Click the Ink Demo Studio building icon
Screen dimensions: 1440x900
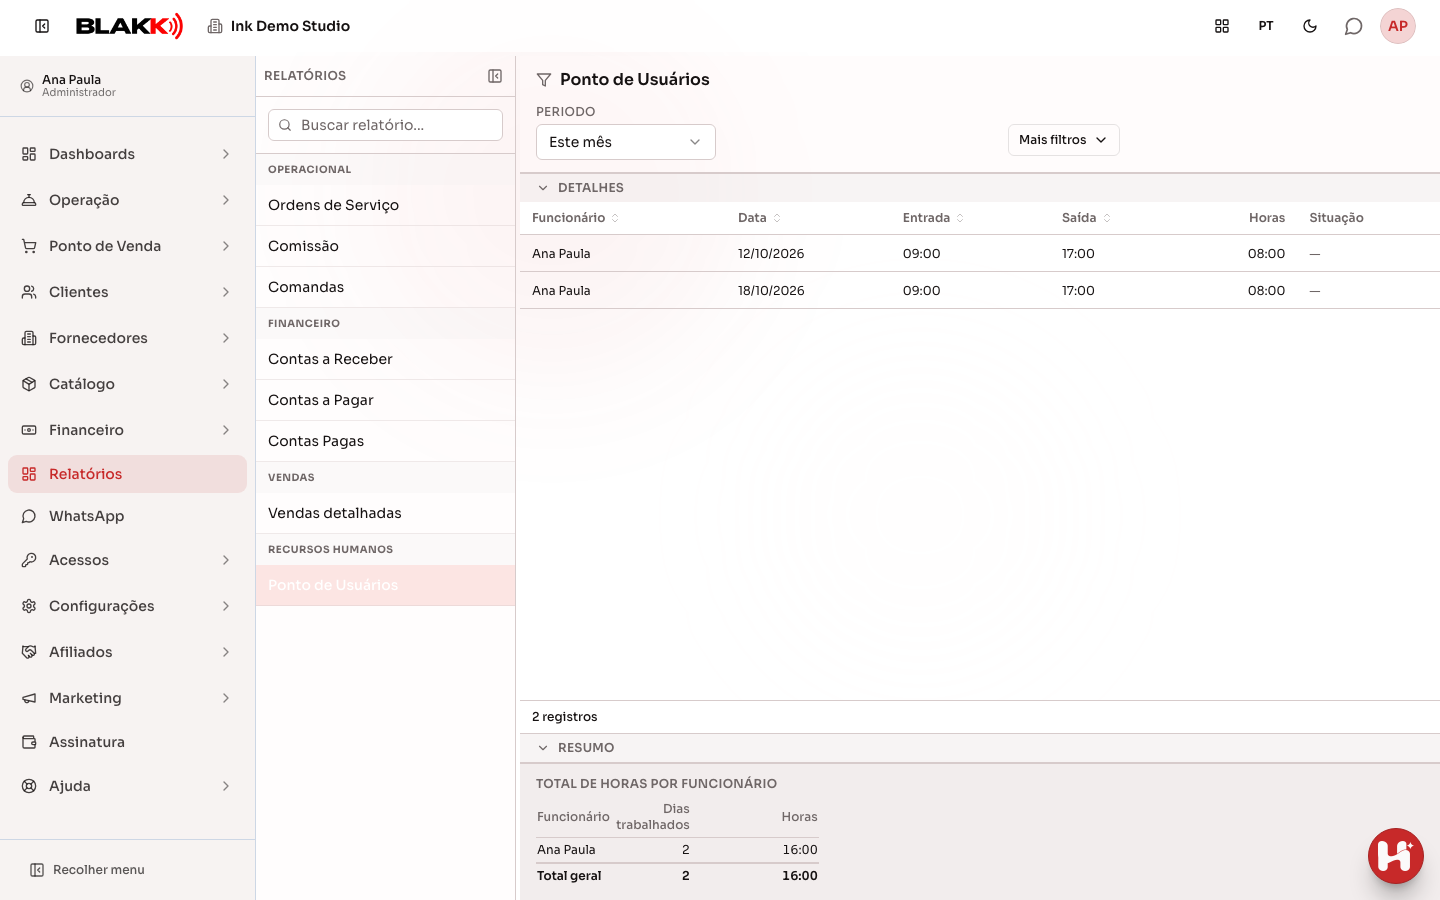(x=215, y=26)
